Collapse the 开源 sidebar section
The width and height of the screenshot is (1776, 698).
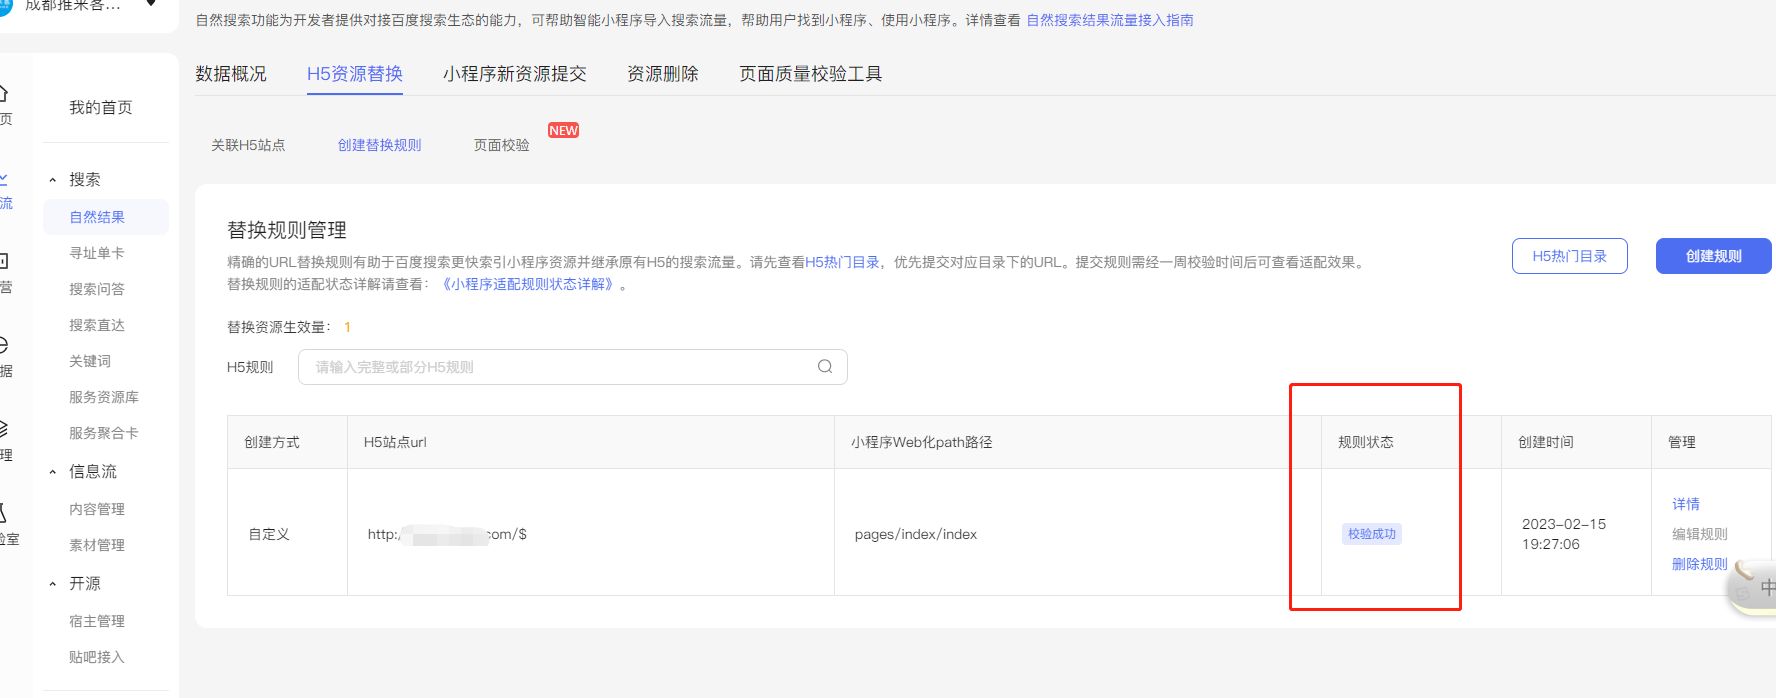(53, 584)
